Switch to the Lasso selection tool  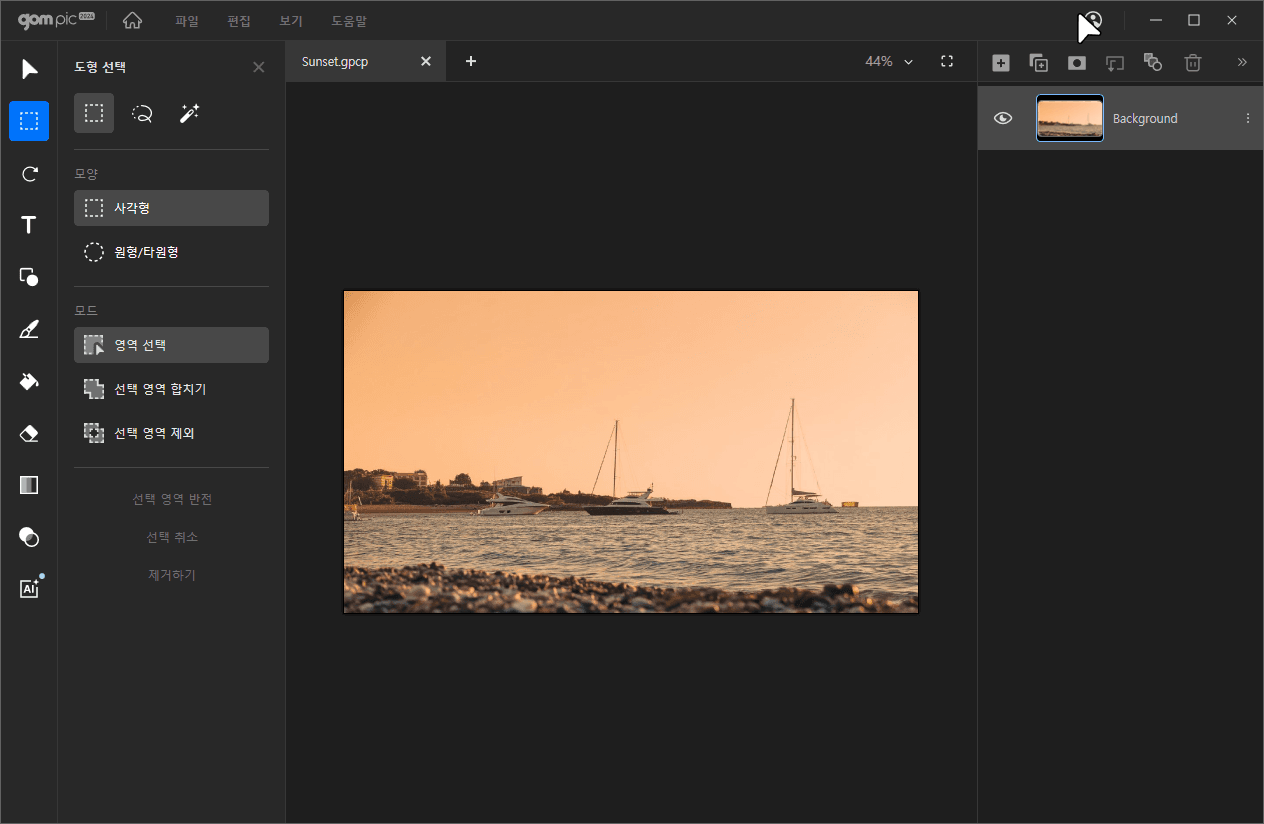pyautogui.click(x=142, y=114)
